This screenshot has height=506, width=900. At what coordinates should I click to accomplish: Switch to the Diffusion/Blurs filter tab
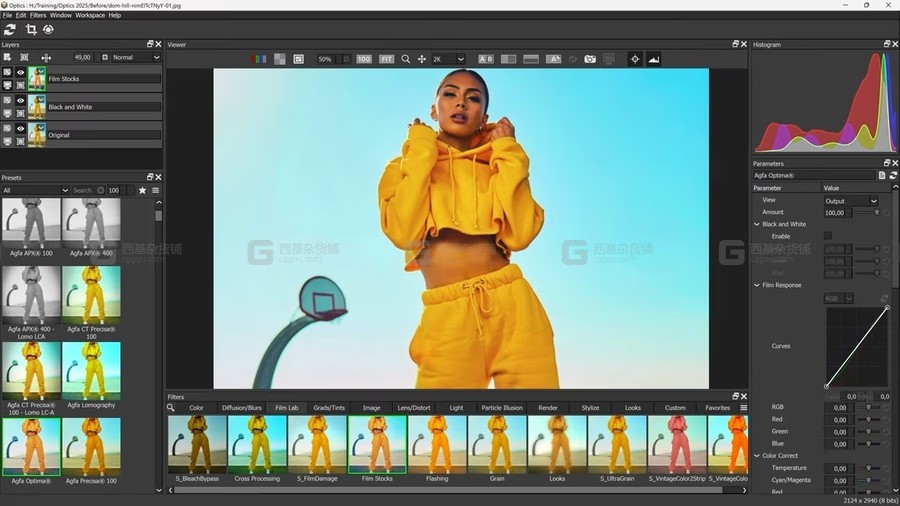(x=242, y=408)
